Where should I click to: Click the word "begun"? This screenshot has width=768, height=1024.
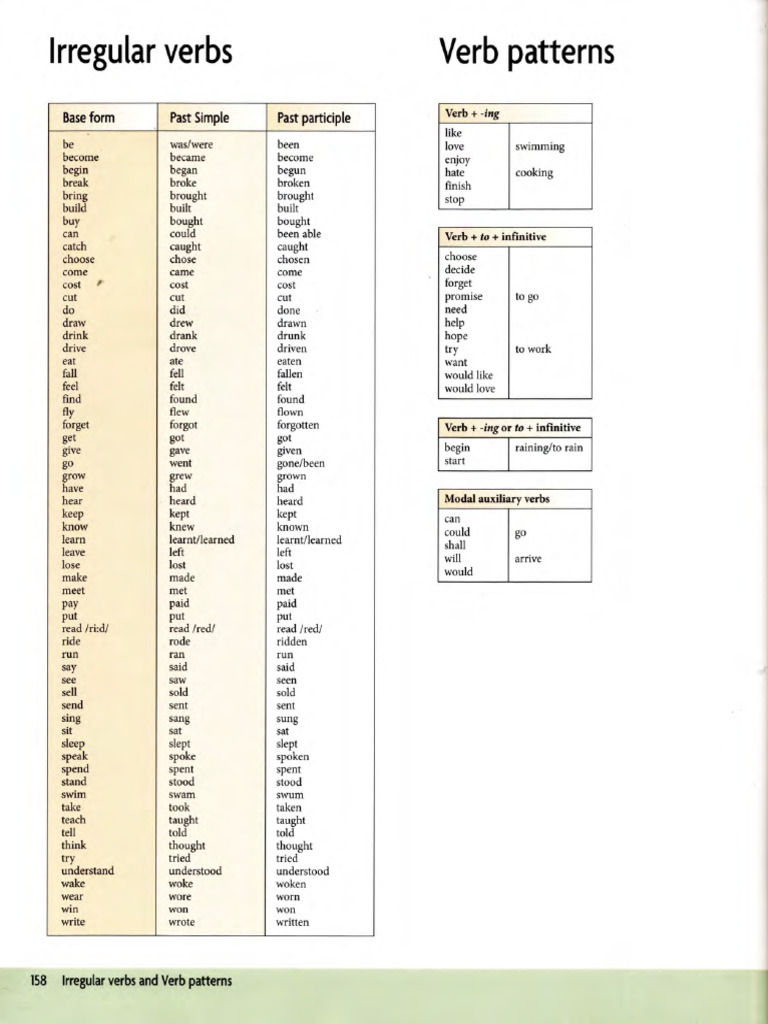tap(292, 170)
